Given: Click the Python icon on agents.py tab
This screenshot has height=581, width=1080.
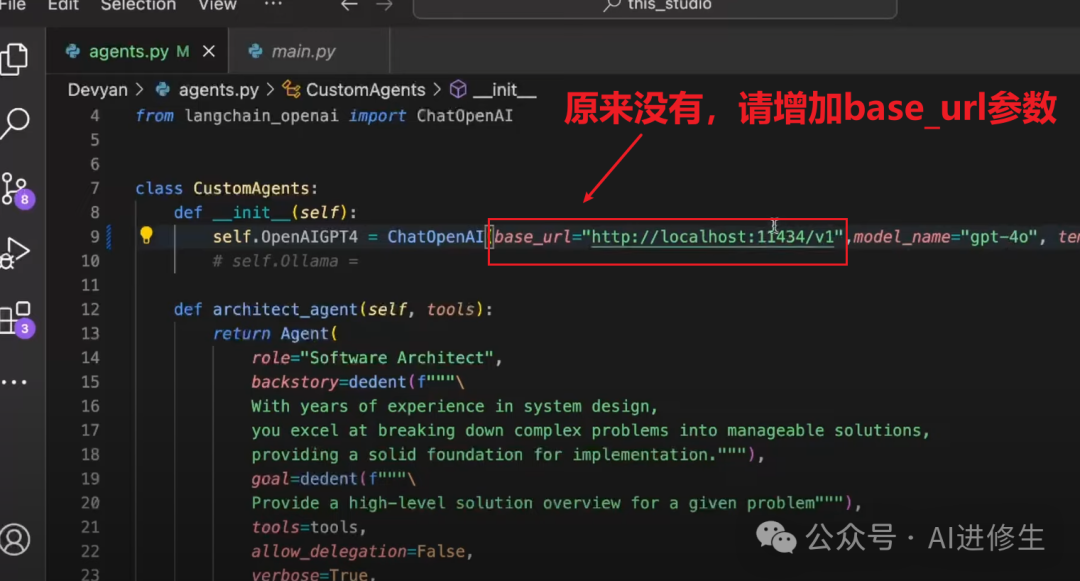Looking at the screenshot, I should (72, 51).
